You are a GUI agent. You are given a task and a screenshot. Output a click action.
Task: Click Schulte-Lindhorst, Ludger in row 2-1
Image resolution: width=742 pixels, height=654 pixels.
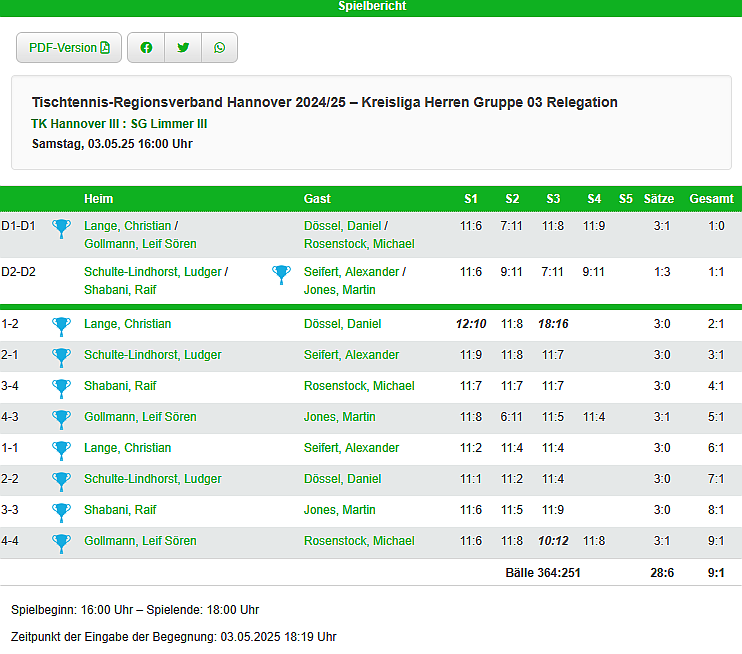(152, 355)
